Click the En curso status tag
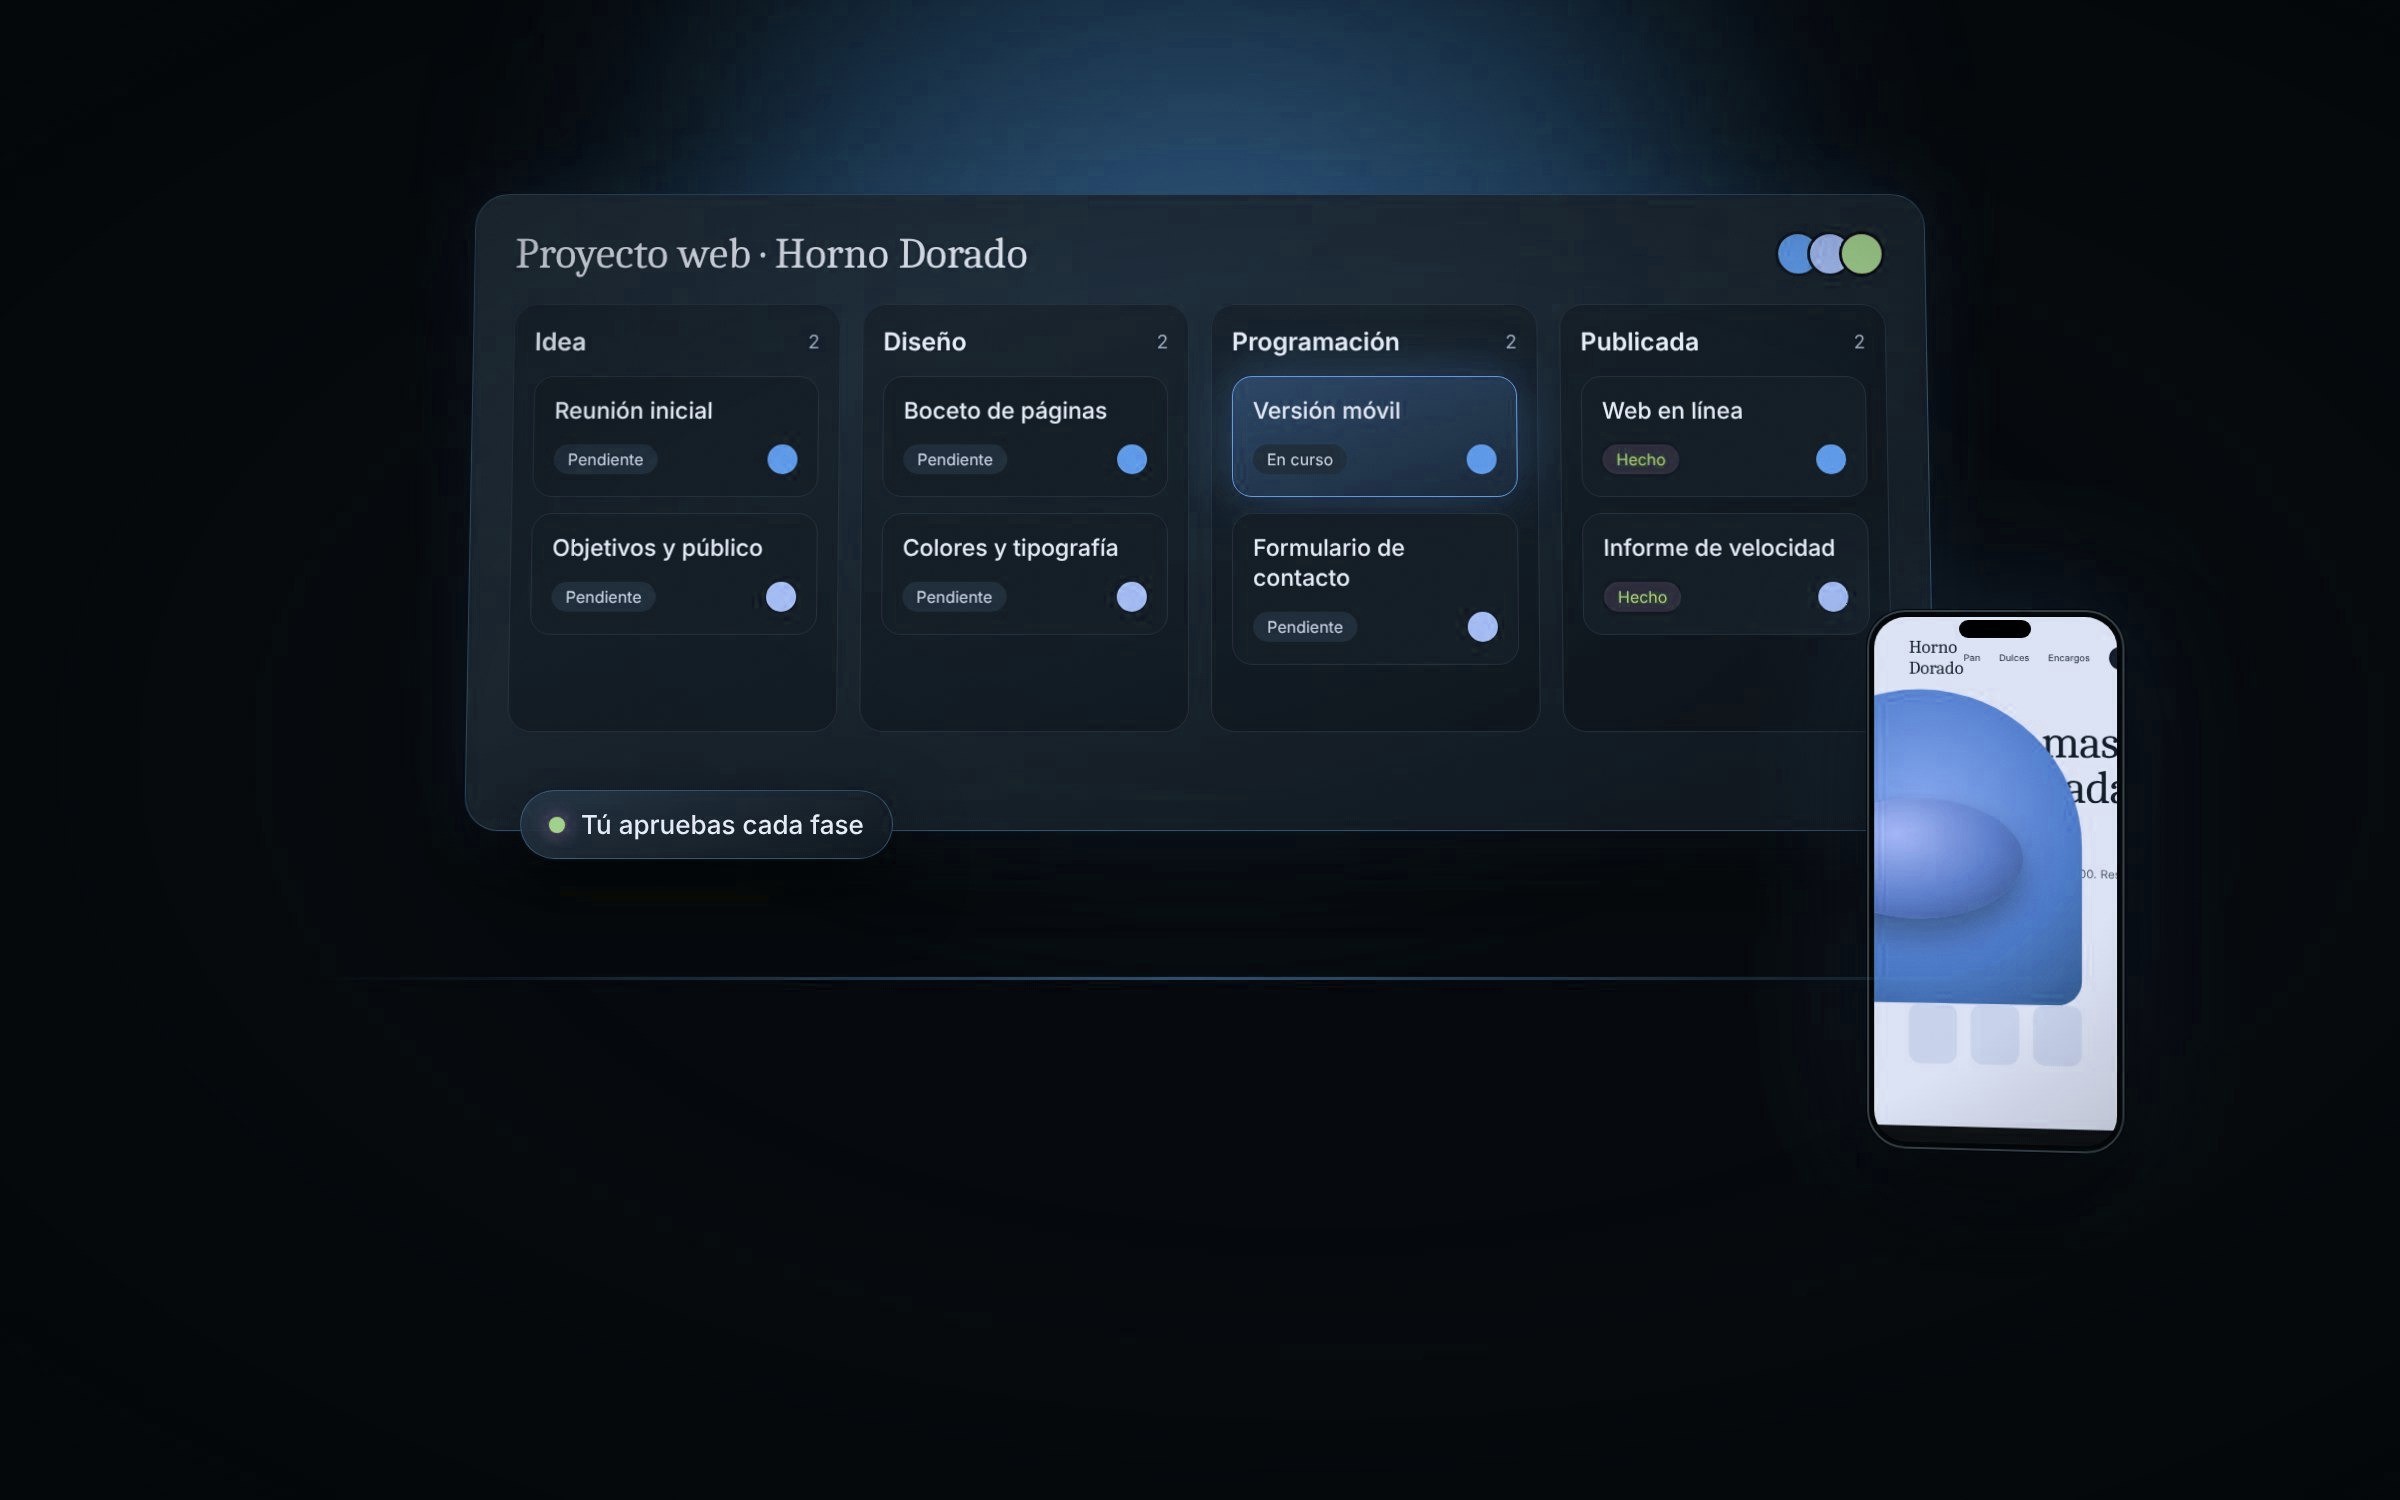2400x1500 pixels. (1299, 459)
